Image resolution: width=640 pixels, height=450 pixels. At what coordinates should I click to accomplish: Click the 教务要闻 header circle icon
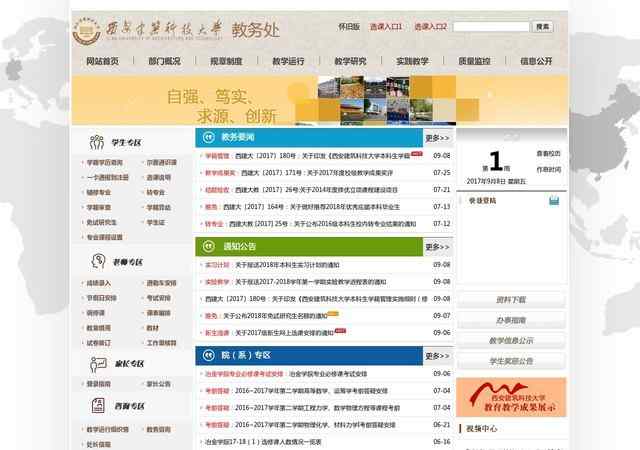pos(209,138)
